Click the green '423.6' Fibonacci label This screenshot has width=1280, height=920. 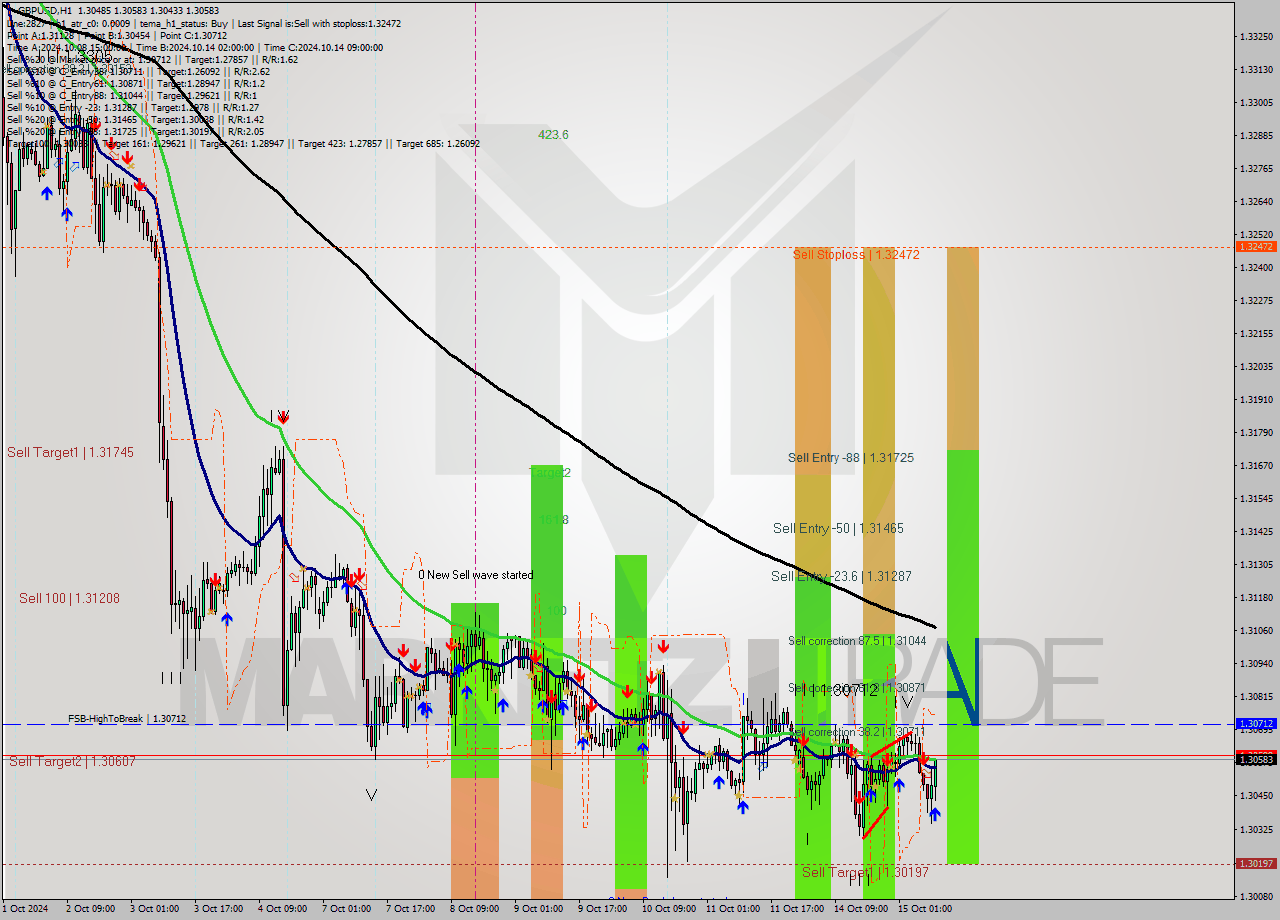tap(553, 134)
